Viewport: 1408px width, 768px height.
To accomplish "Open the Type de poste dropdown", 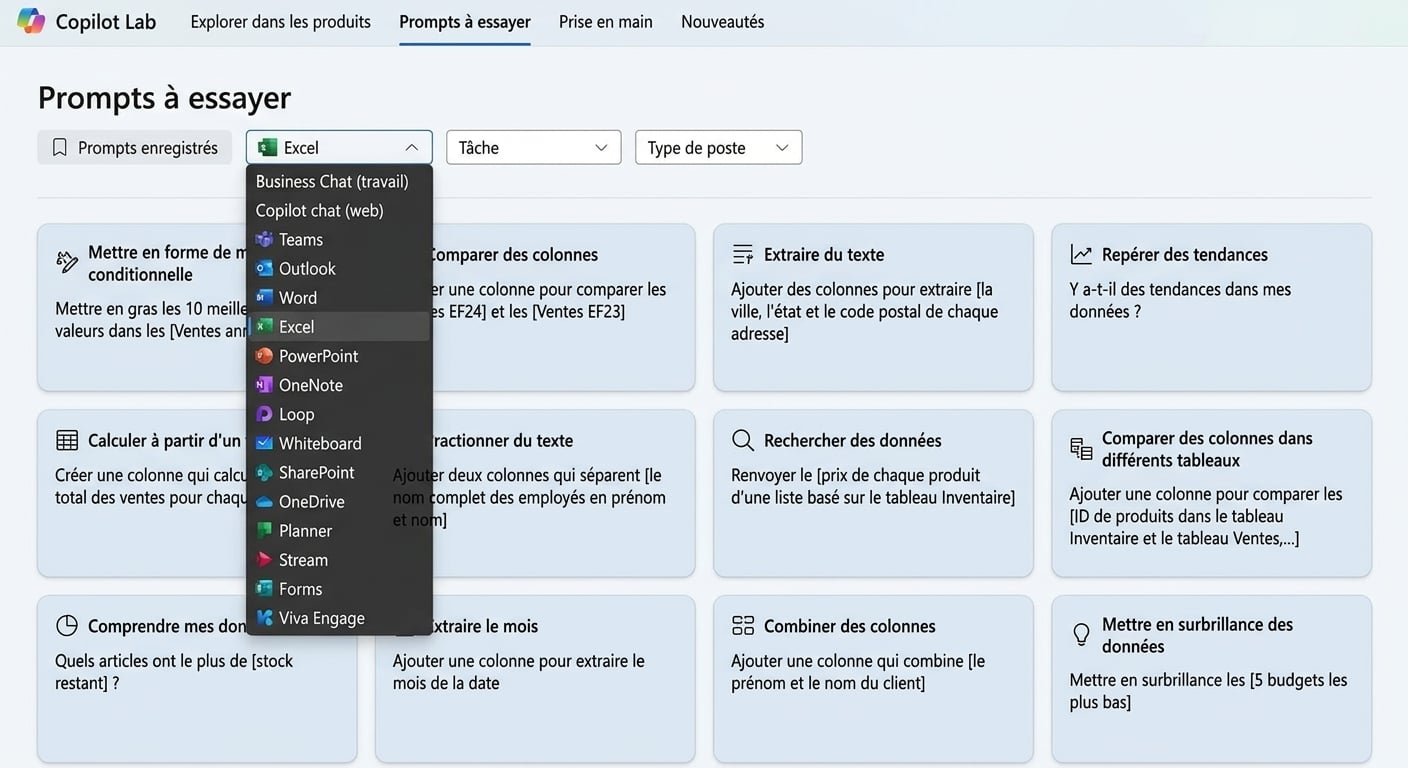I will pyautogui.click(x=718, y=147).
